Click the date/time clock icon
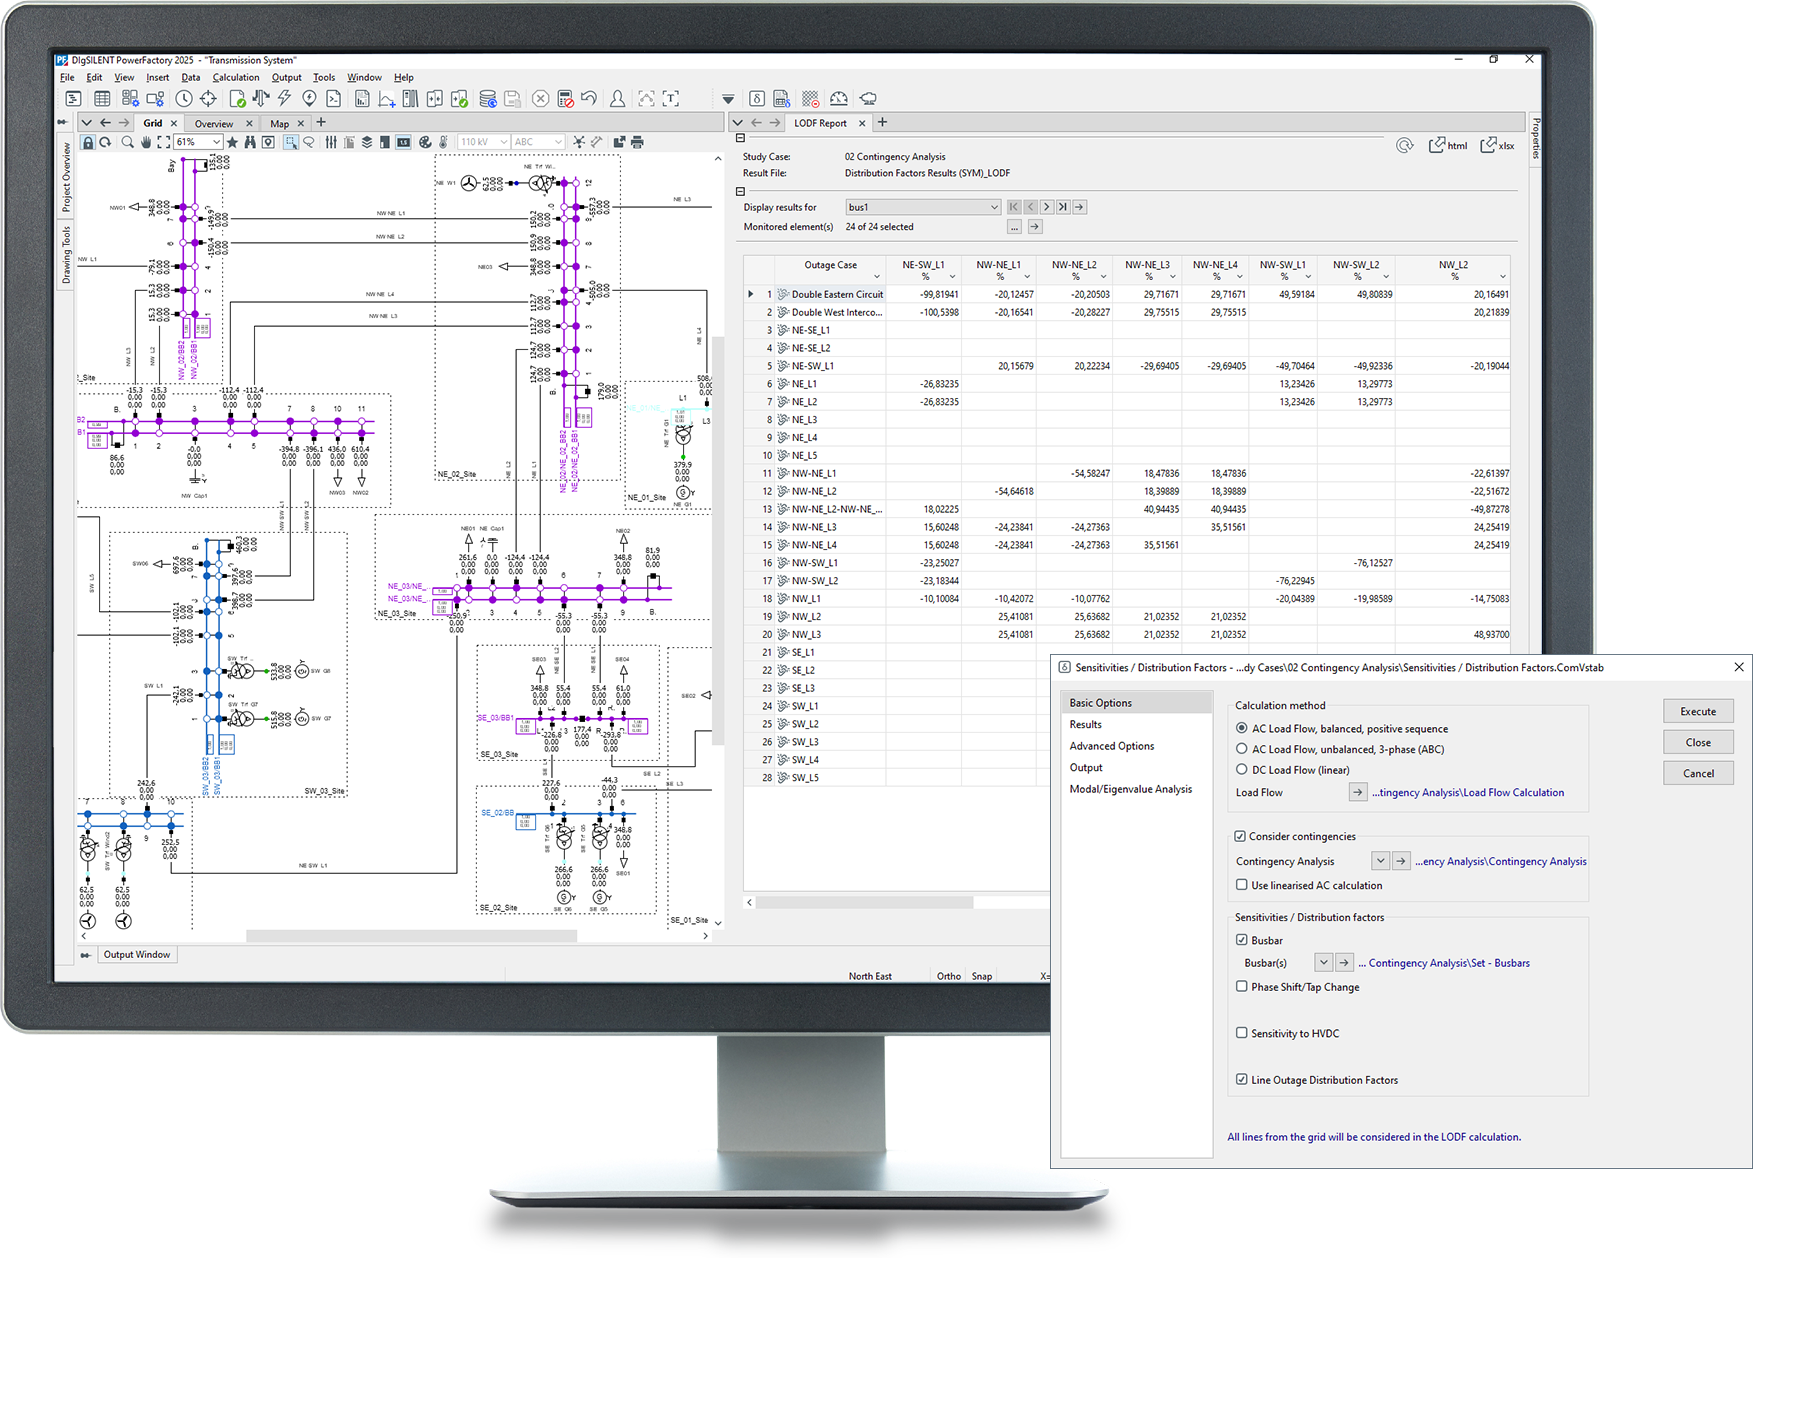This screenshot has height=1425, width=1809. (x=184, y=98)
